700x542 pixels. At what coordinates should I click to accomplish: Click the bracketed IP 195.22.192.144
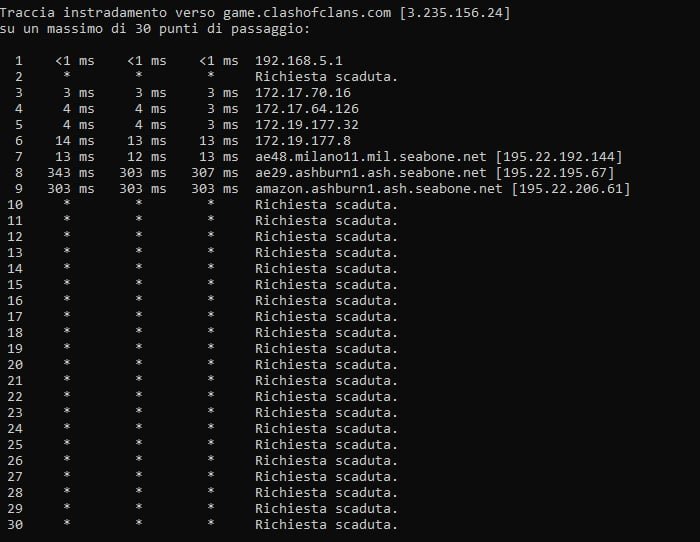click(558, 157)
